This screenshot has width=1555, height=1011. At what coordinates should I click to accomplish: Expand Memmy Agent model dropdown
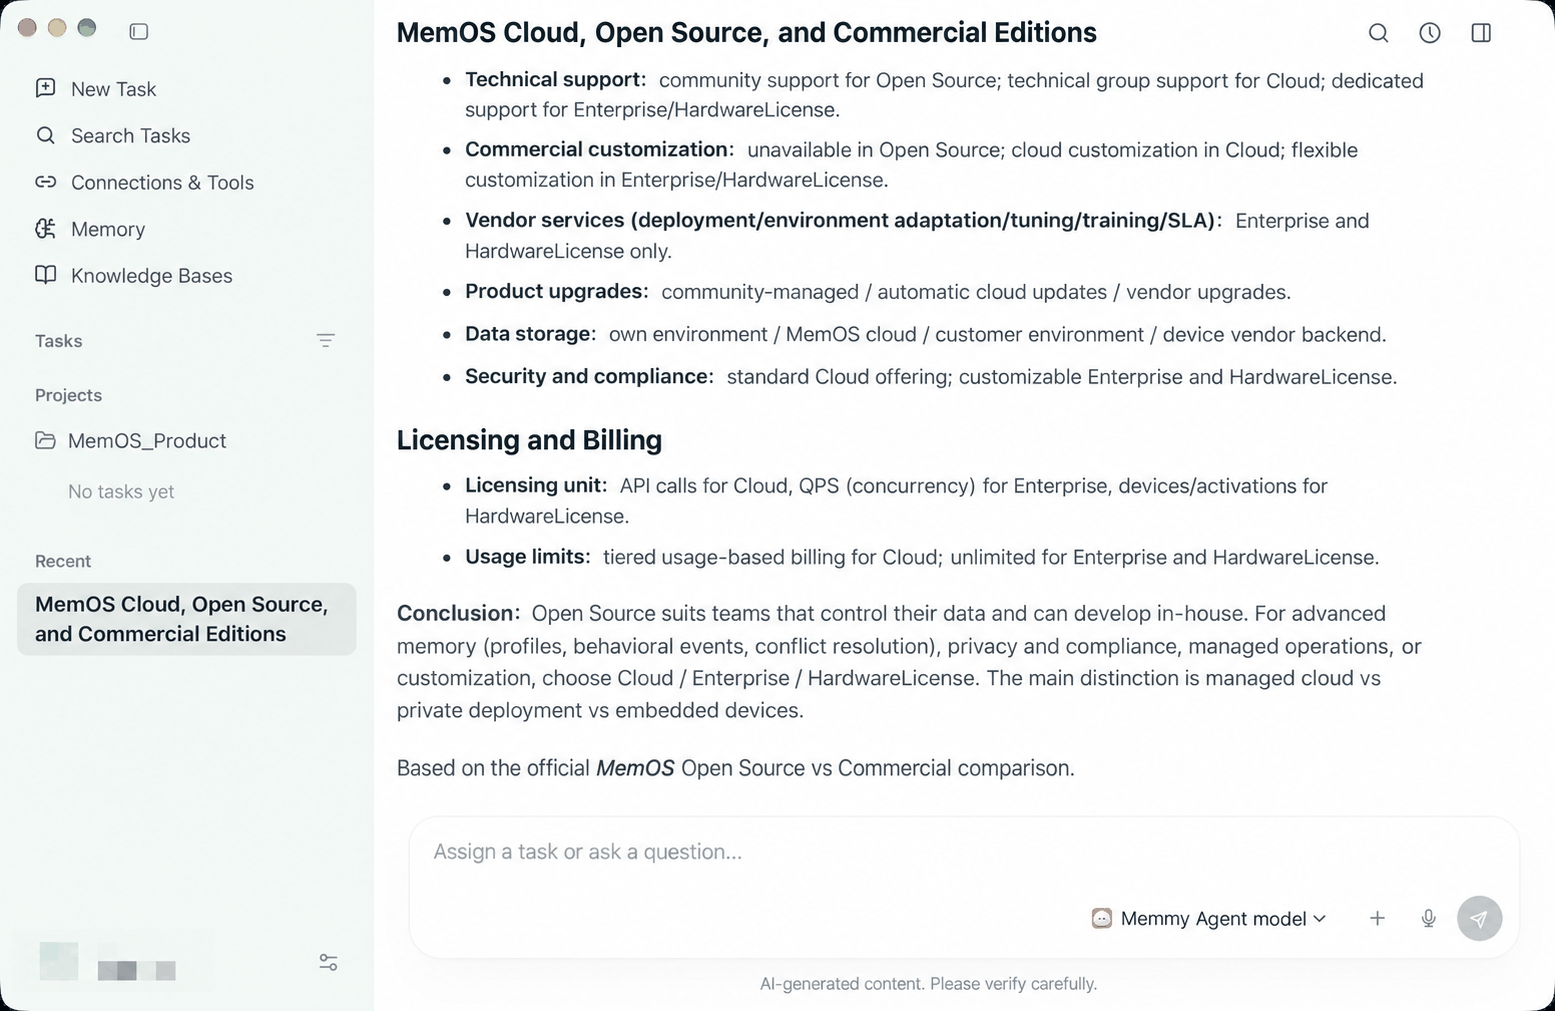1209,918
